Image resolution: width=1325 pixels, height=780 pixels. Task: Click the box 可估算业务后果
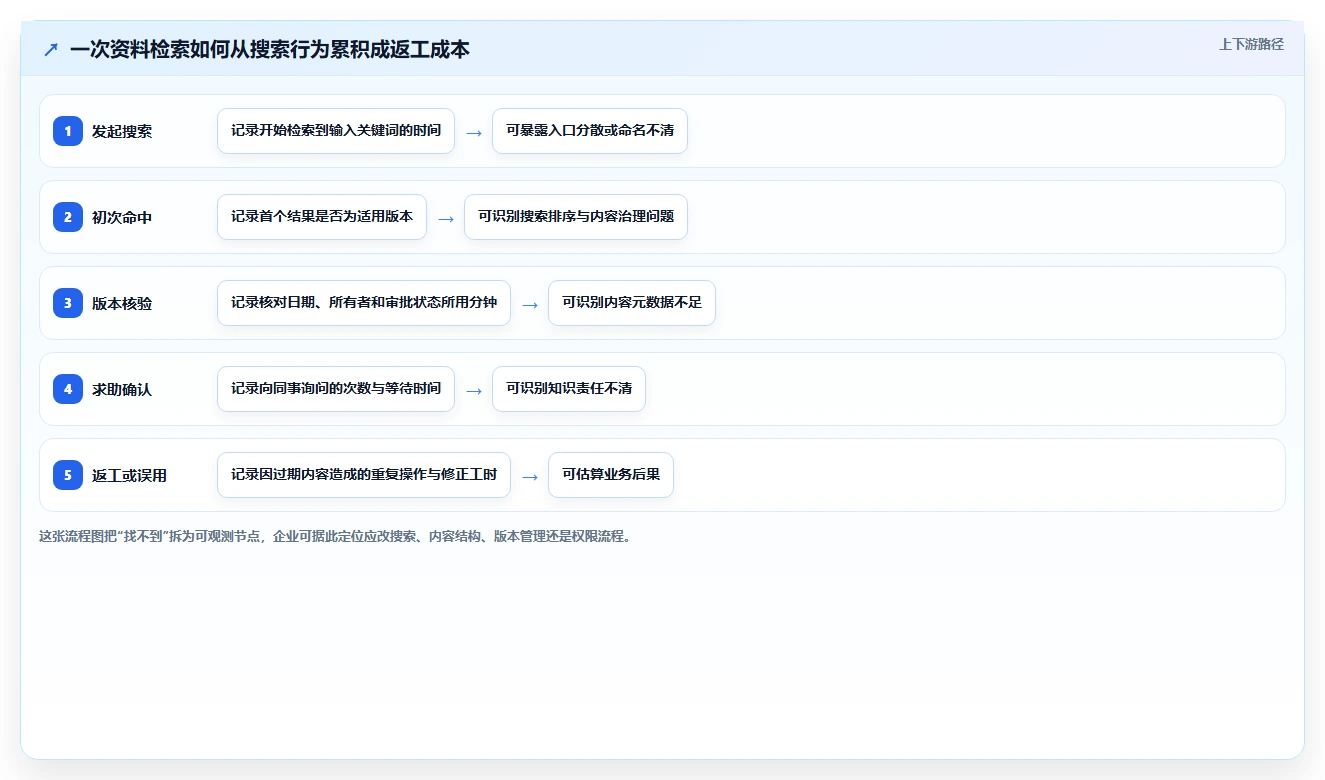pos(611,475)
